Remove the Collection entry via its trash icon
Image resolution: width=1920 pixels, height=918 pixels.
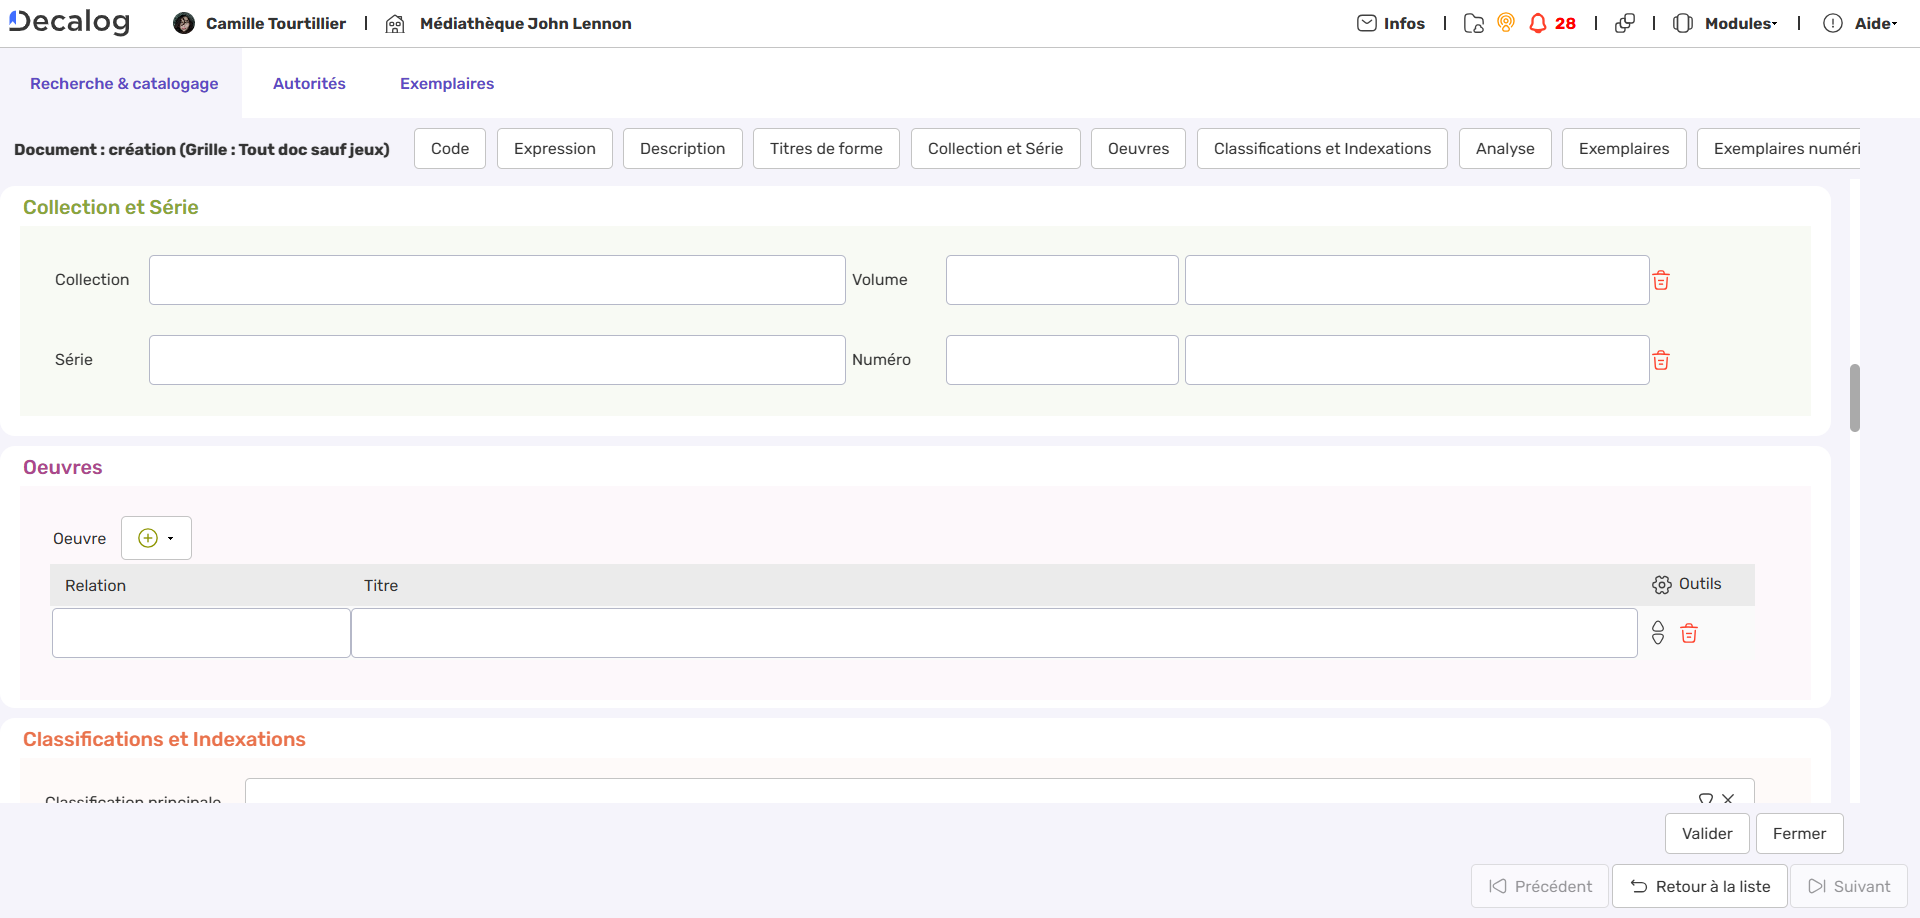pyautogui.click(x=1661, y=280)
